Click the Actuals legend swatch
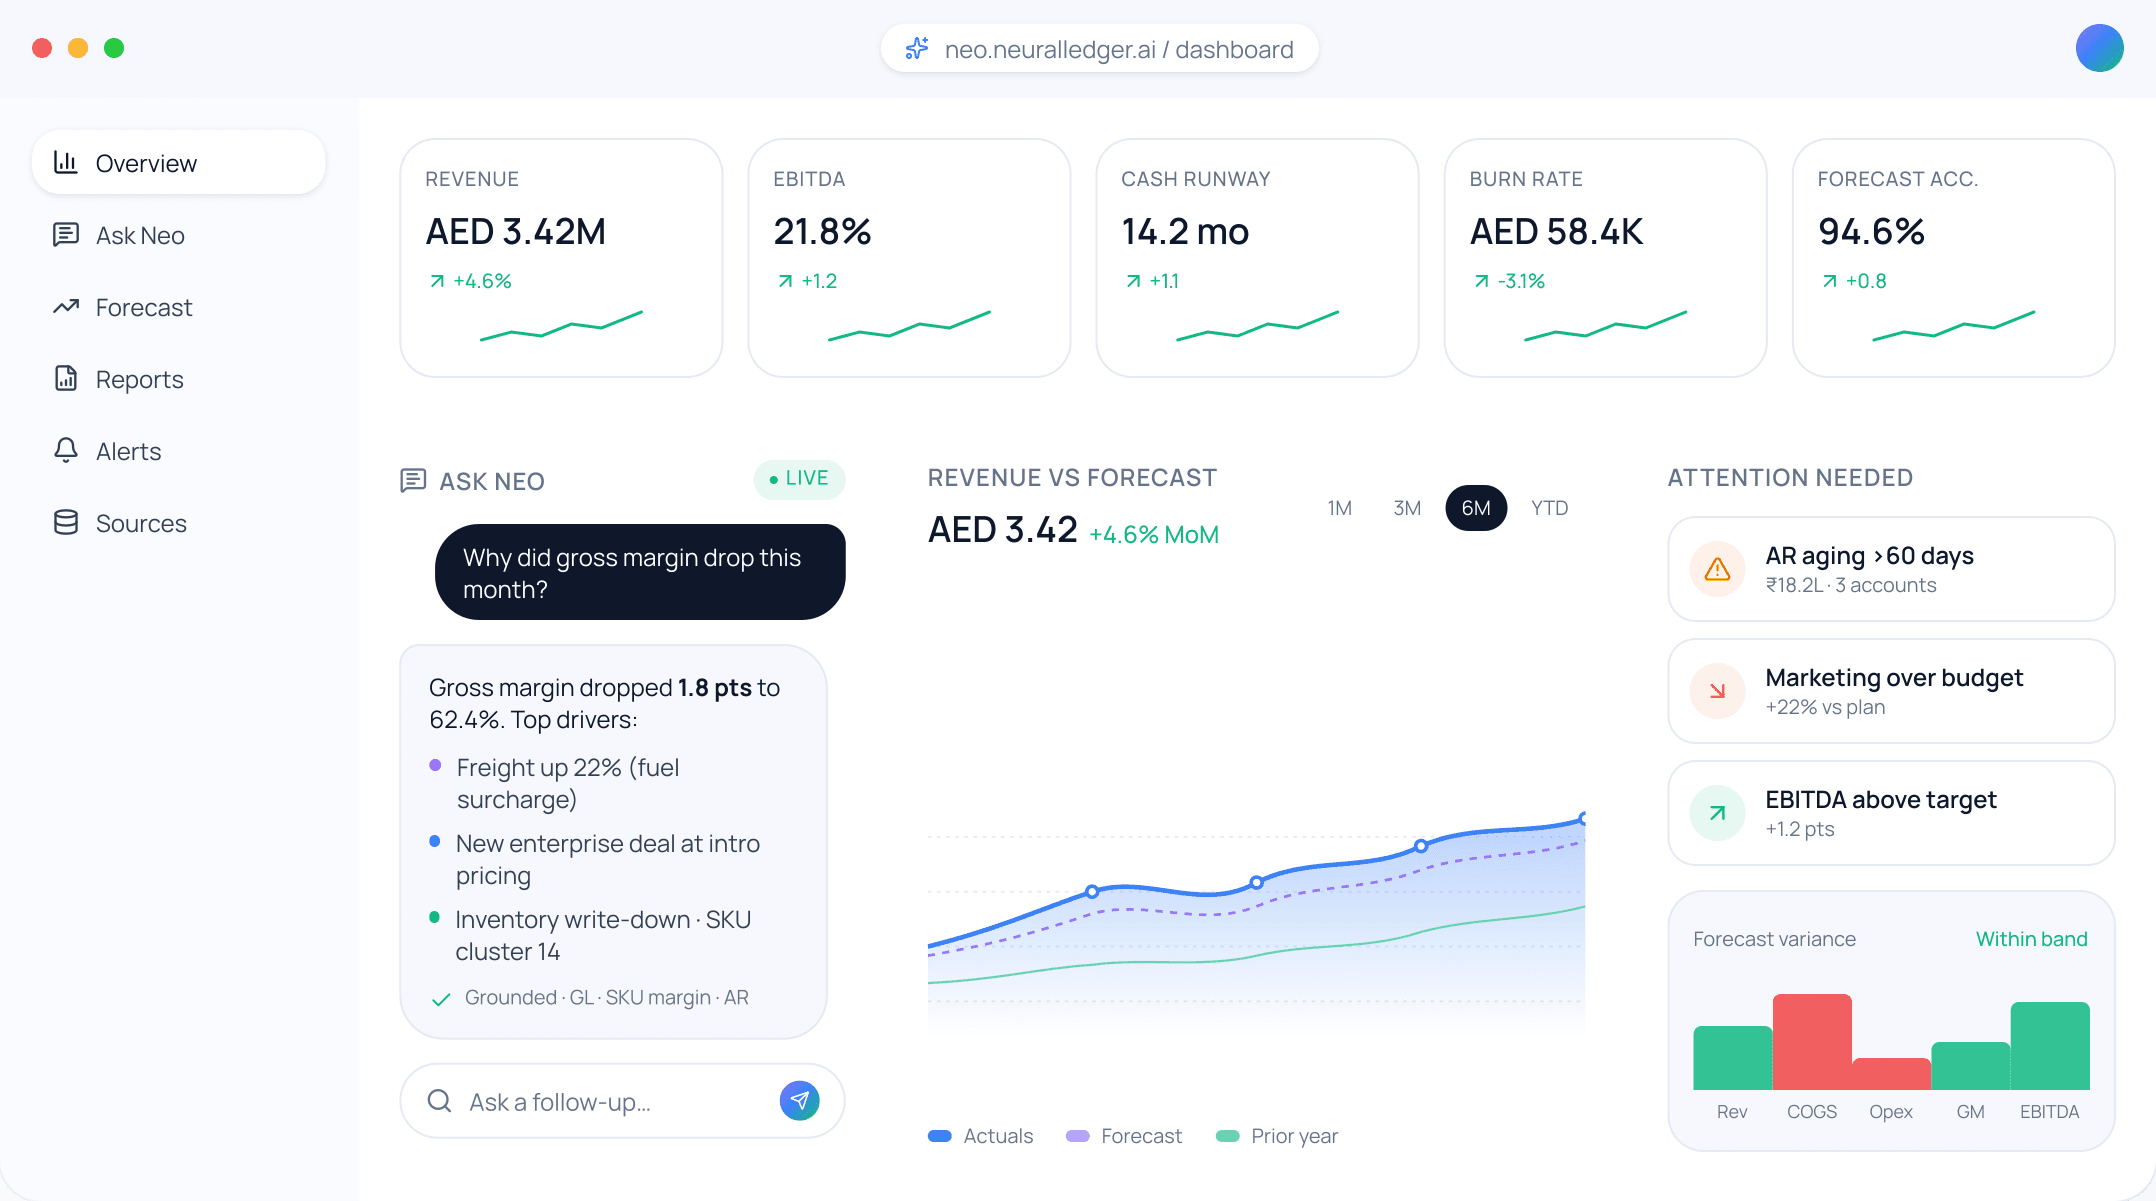2156x1201 pixels. pos(939,1136)
